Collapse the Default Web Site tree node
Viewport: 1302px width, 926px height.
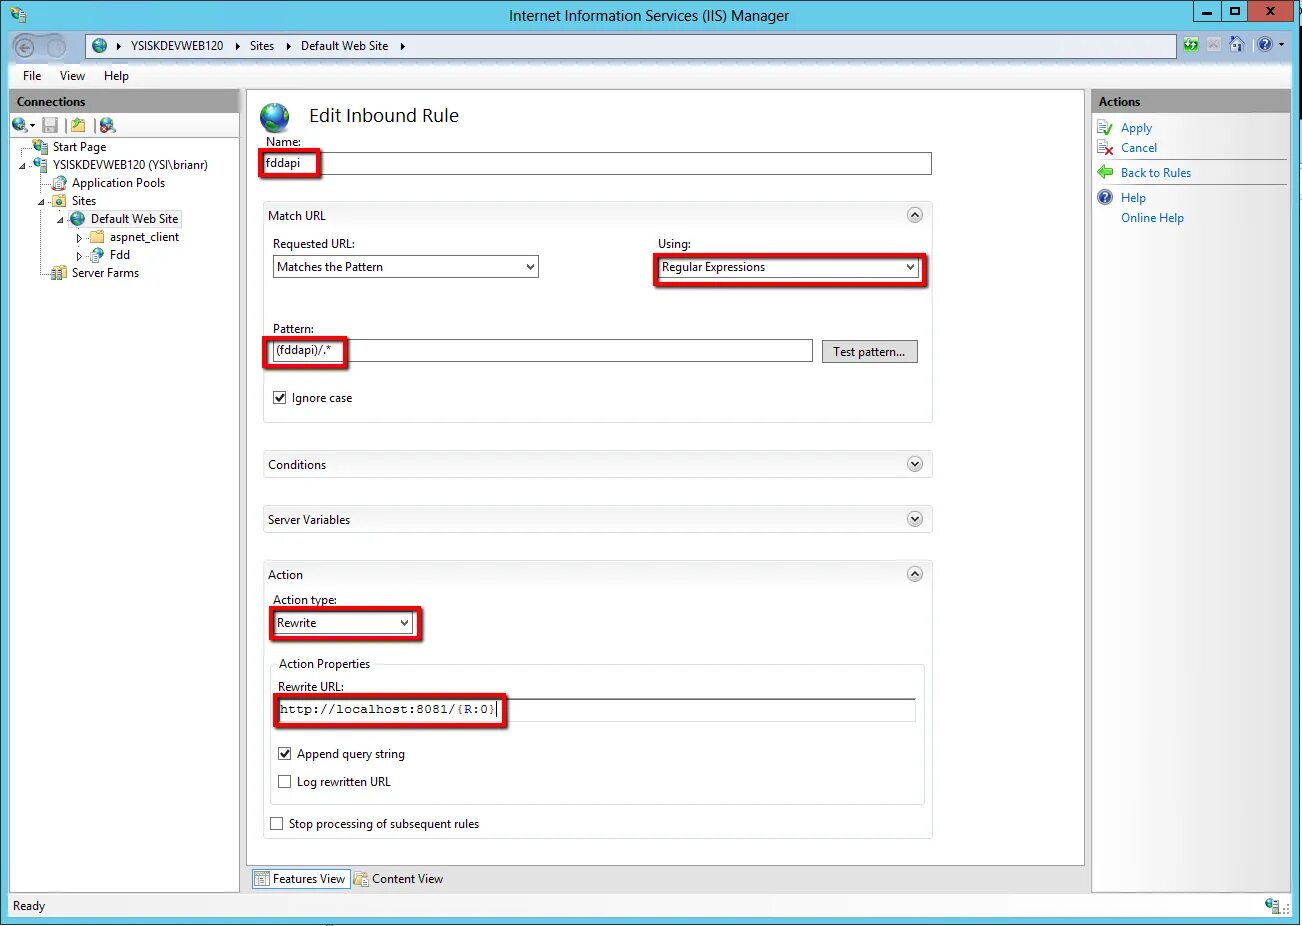click(x=60, y=220)
